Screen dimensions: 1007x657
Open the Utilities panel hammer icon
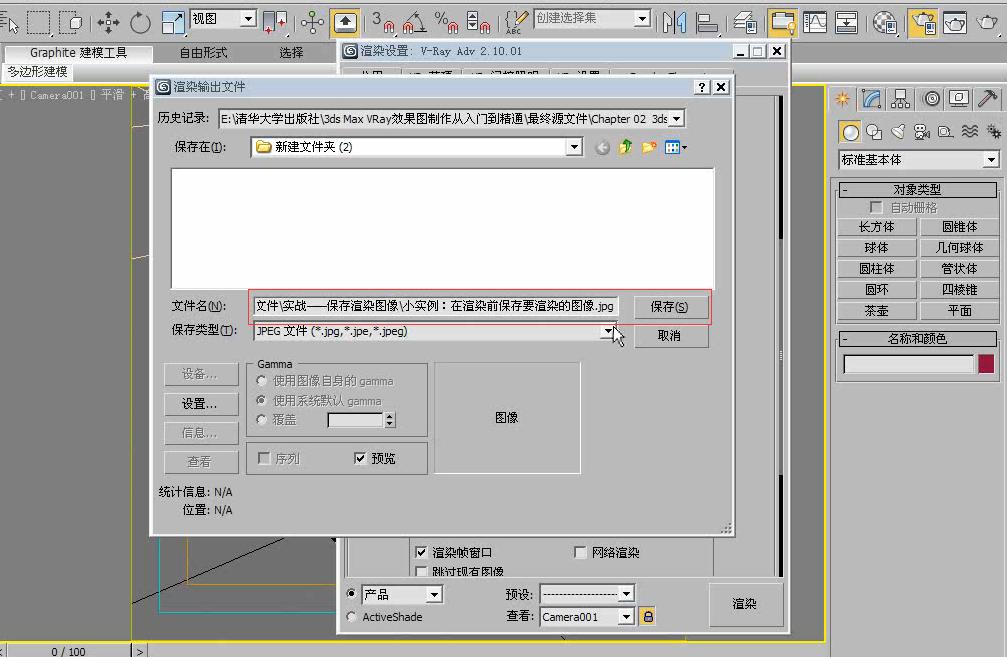pyautogui.click(x=989, y=96)
